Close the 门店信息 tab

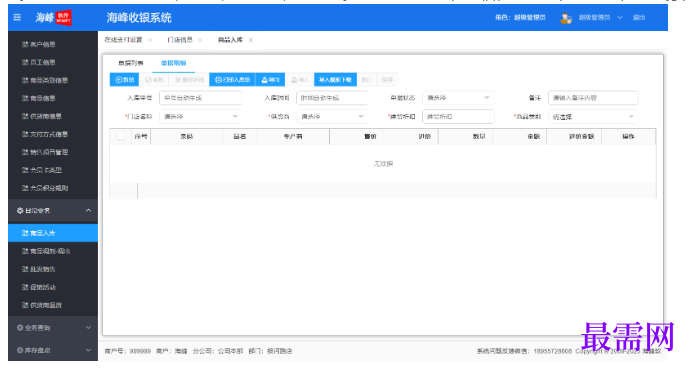[200, 40]
